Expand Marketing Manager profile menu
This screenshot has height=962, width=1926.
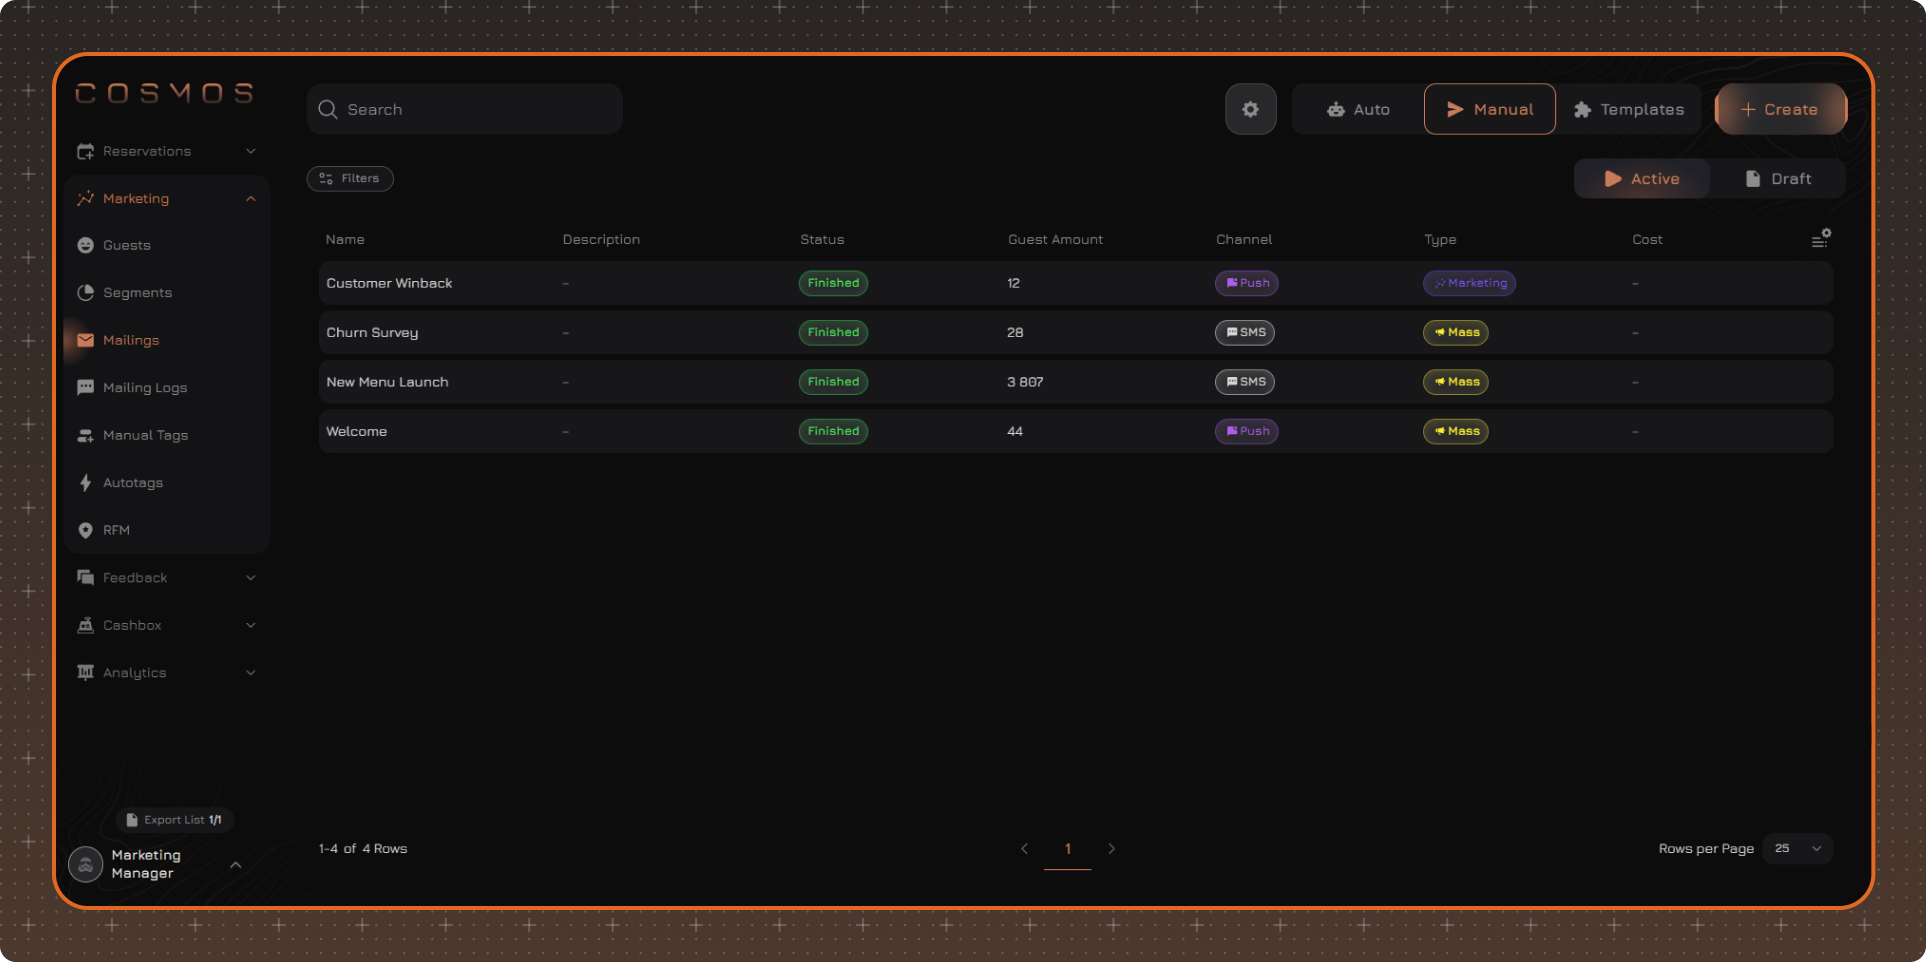[236, 864]
